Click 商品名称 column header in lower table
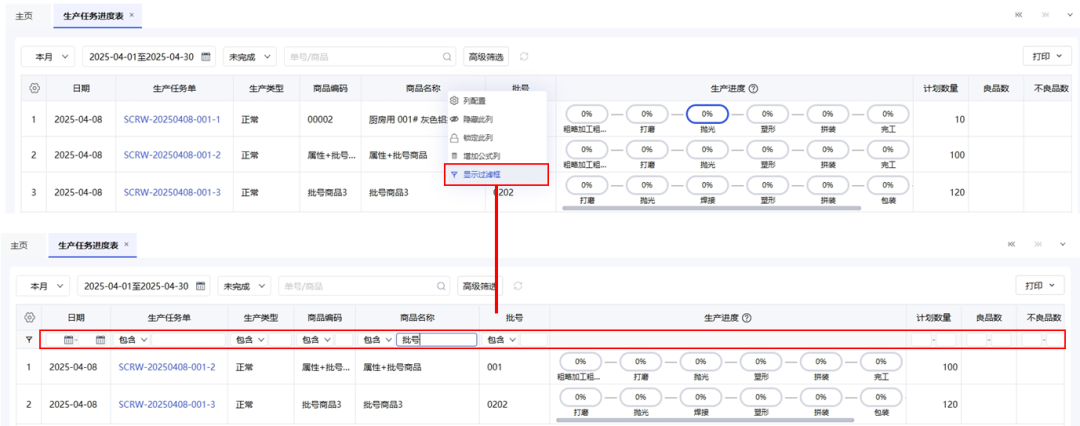This screenshot has height=426, width=1080. point(418,318)
